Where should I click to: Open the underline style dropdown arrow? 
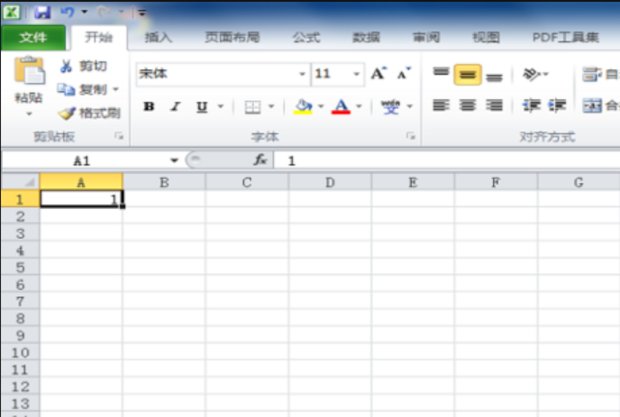click(221, 106)
